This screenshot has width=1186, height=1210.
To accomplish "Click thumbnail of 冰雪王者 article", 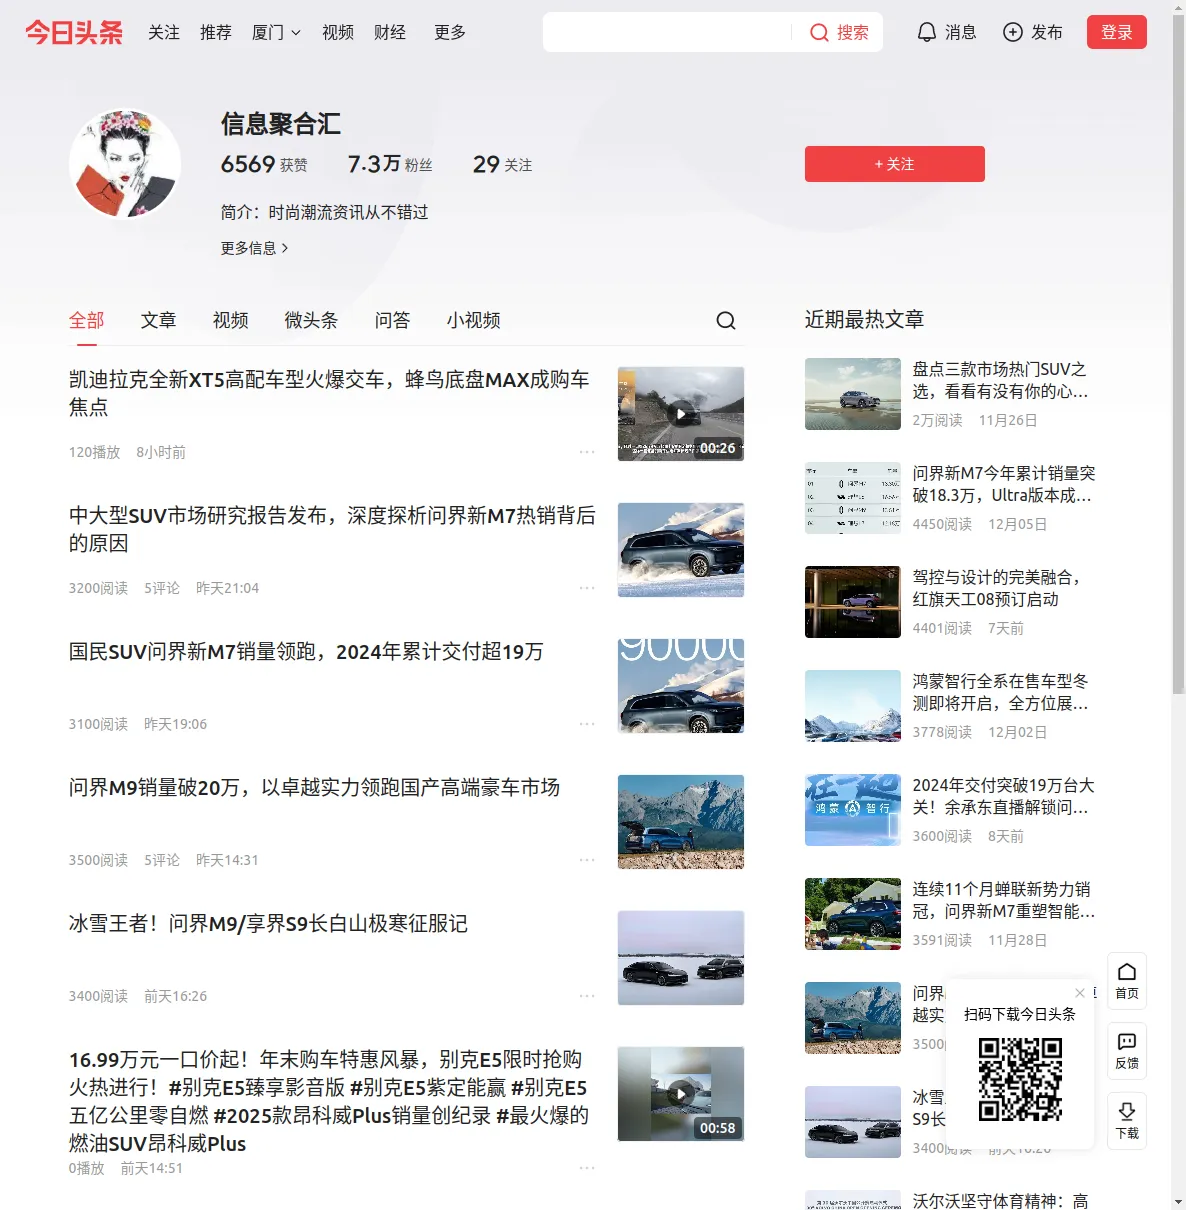I will (681, 958).
